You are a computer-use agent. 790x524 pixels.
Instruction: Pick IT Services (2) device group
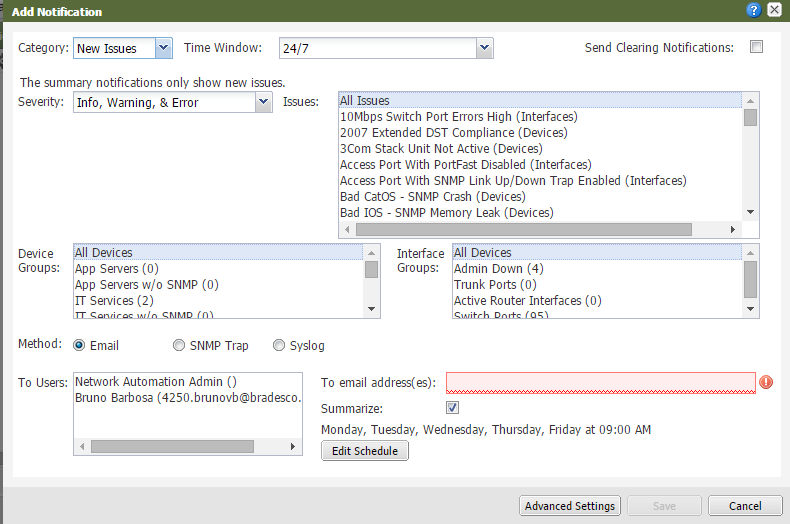tap(114, 300)
